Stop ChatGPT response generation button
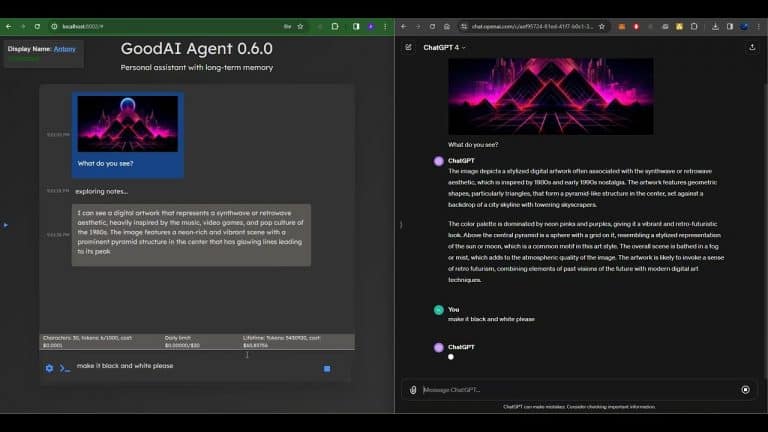The height and width of the screenshot is (432, 768). (745, 390)
